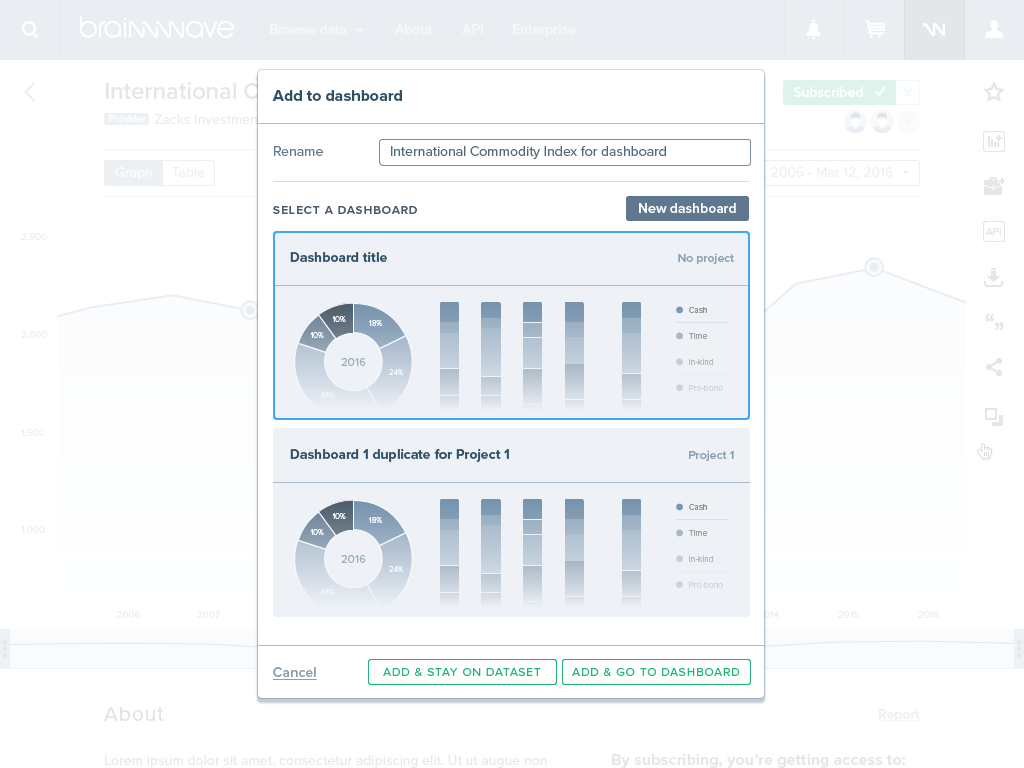Open the brainwave logo home link

156,28
